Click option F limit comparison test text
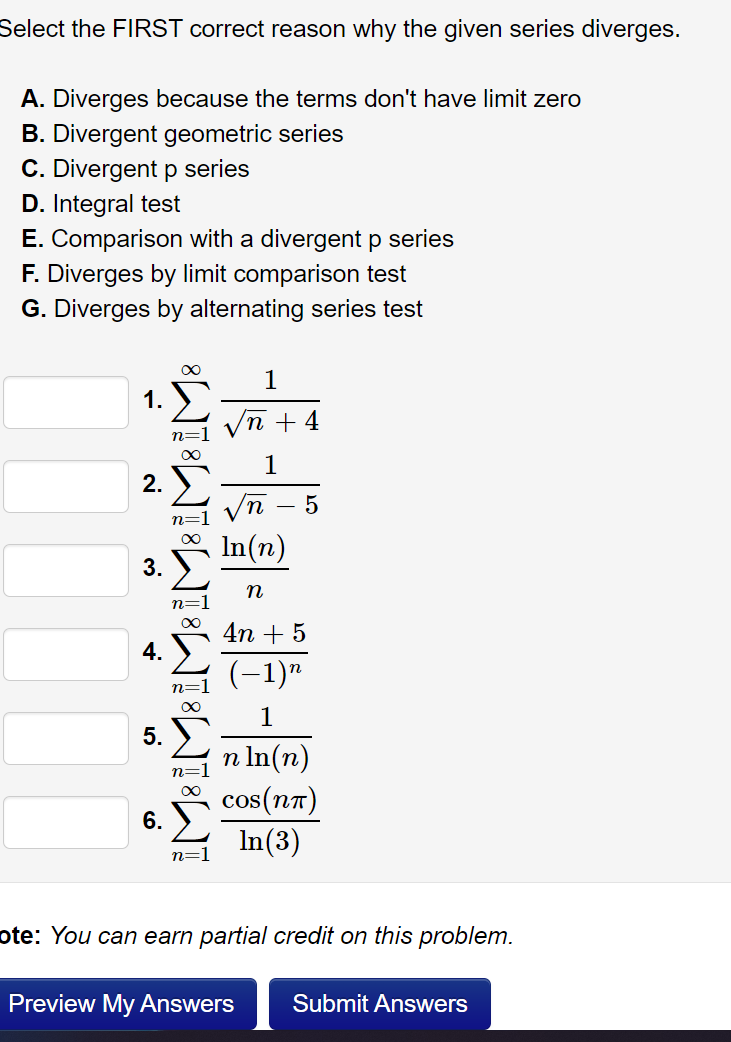 (x=213, y=274)
